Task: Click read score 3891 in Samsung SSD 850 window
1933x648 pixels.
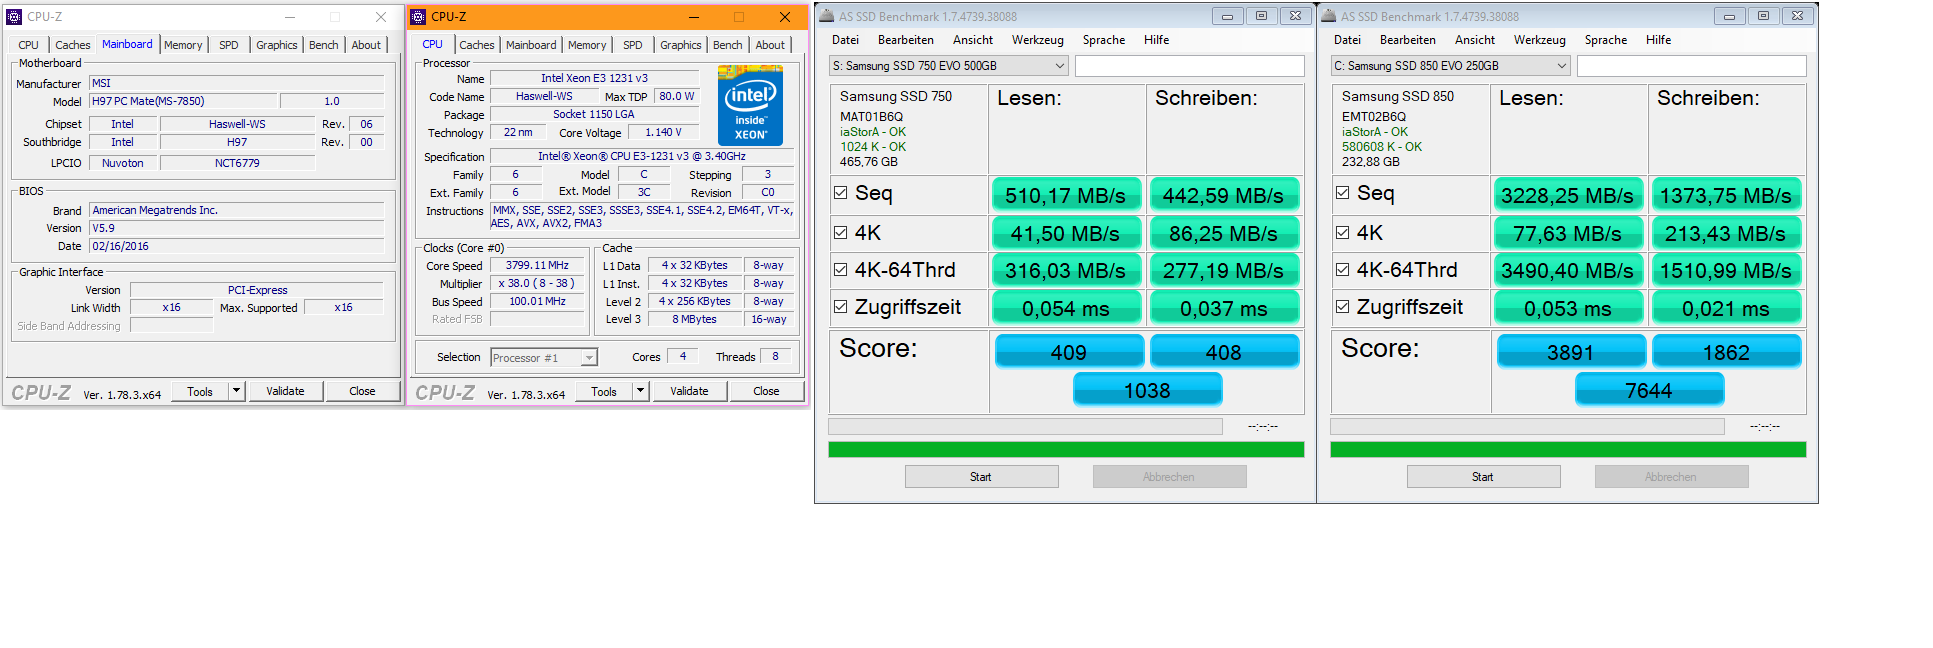Action: (x=1570, y=352)
